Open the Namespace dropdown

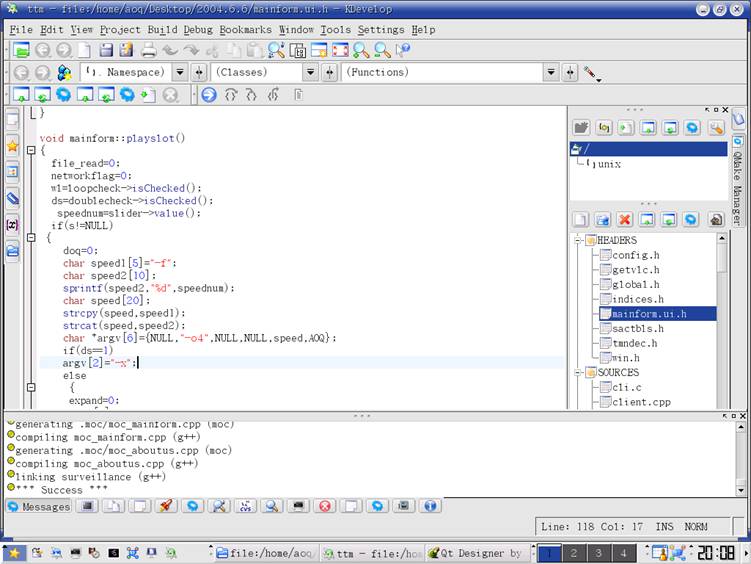click(x=180, y=72)
